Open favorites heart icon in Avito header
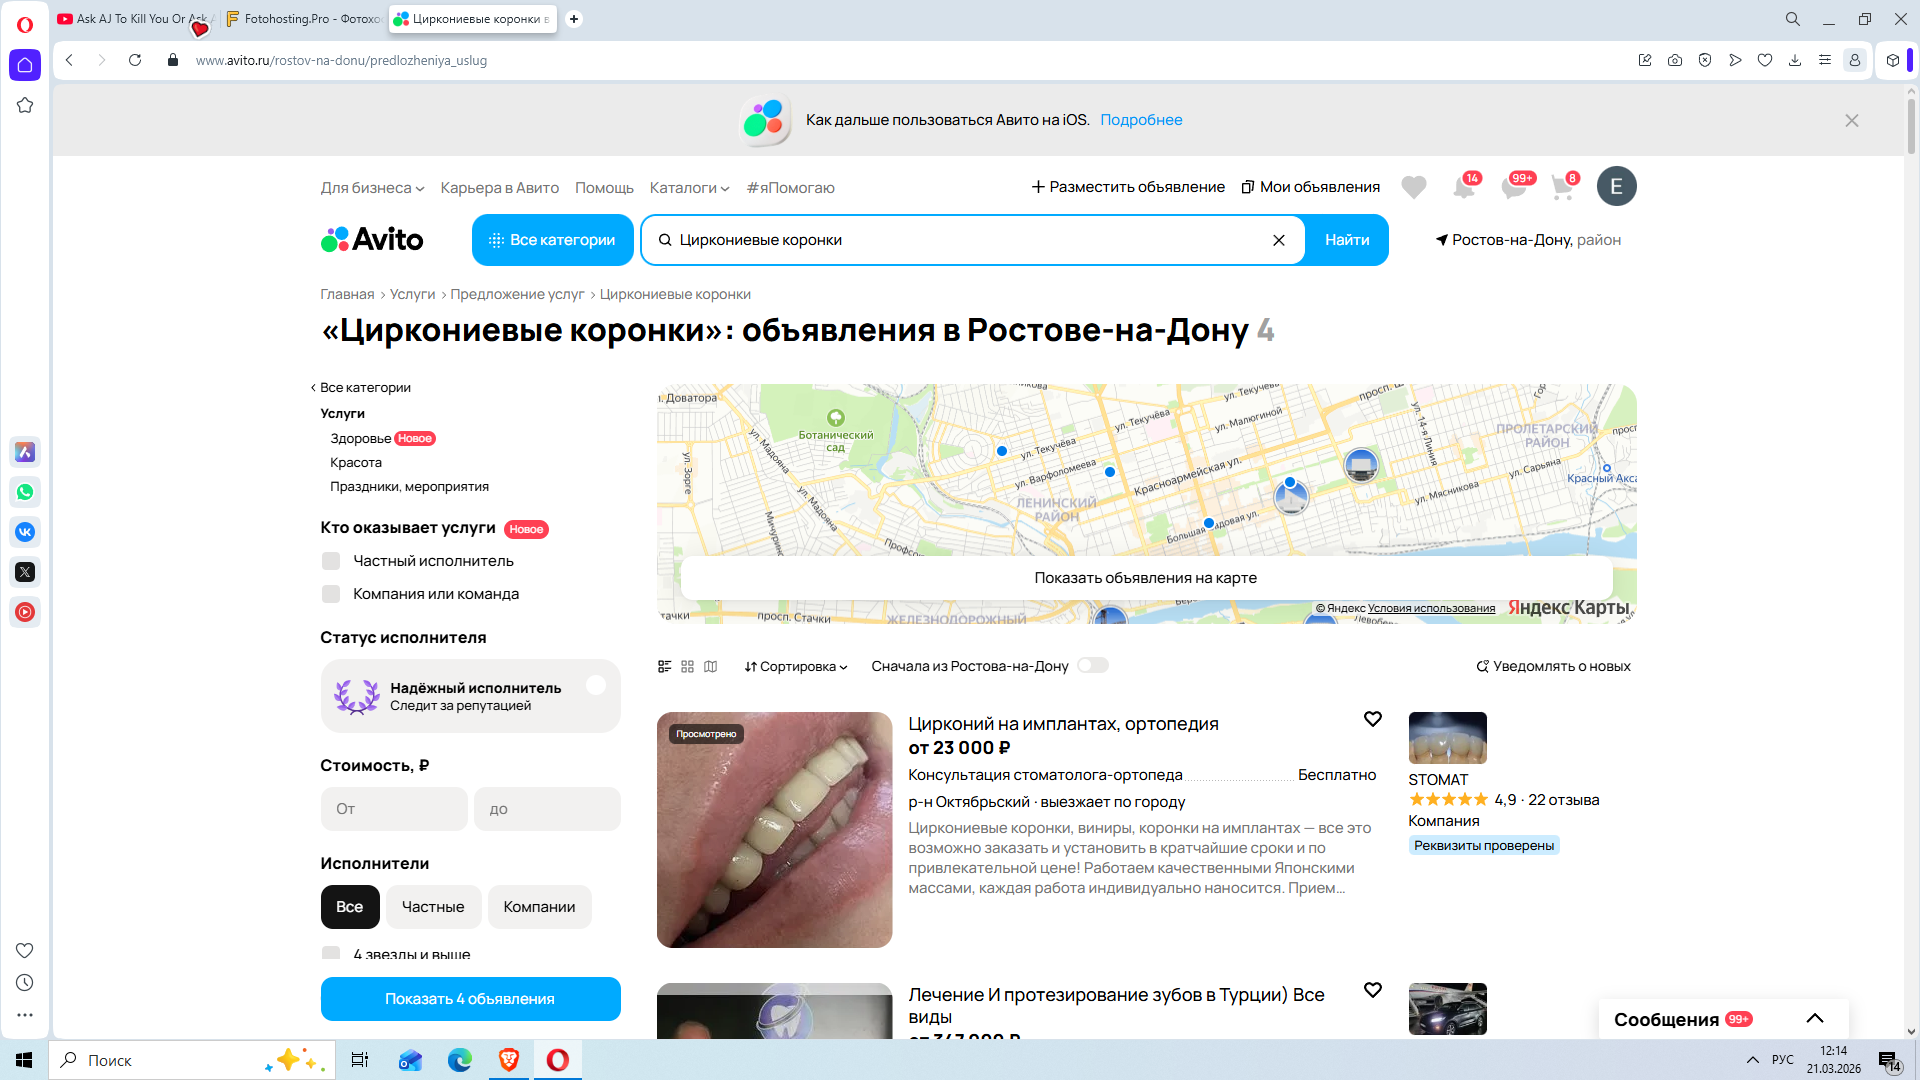Image resolution: width=1920 pixels, height=1080 pixels. pos(1413,187)
